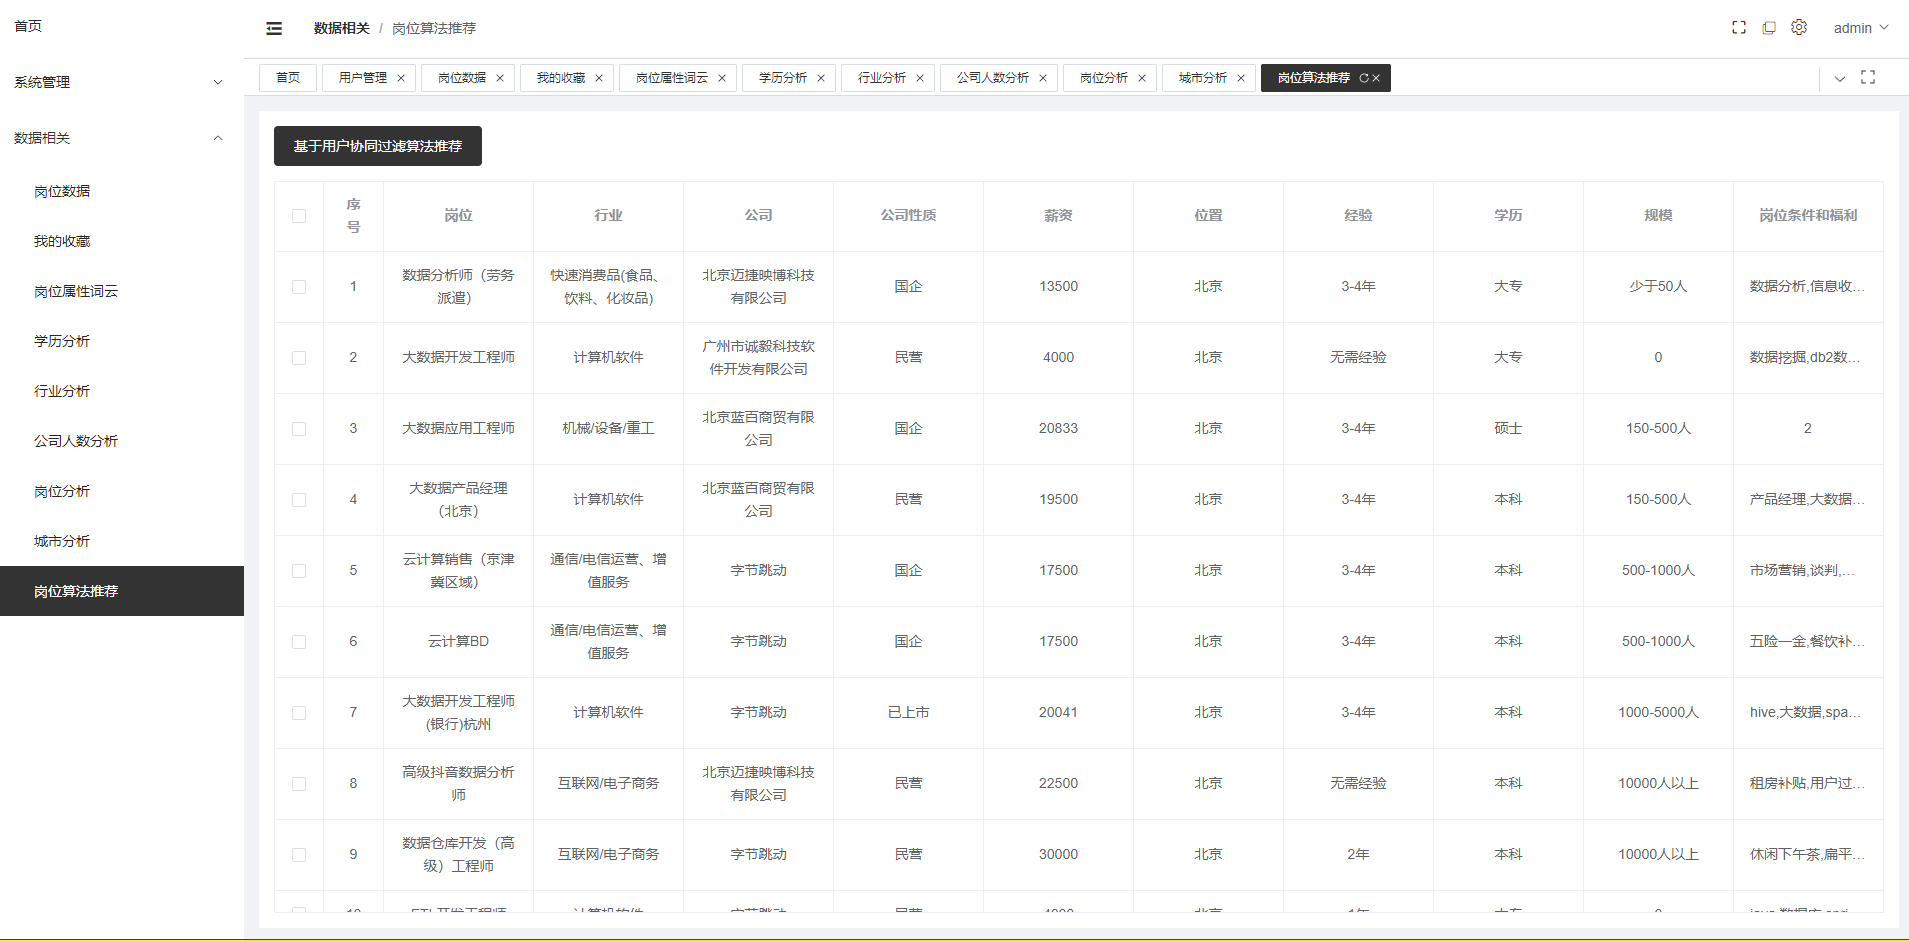Click the 广州市诚毅科技软件开发有限公司 company cell
This screenshot has height=942, width=1909.
tap(758, 357)
